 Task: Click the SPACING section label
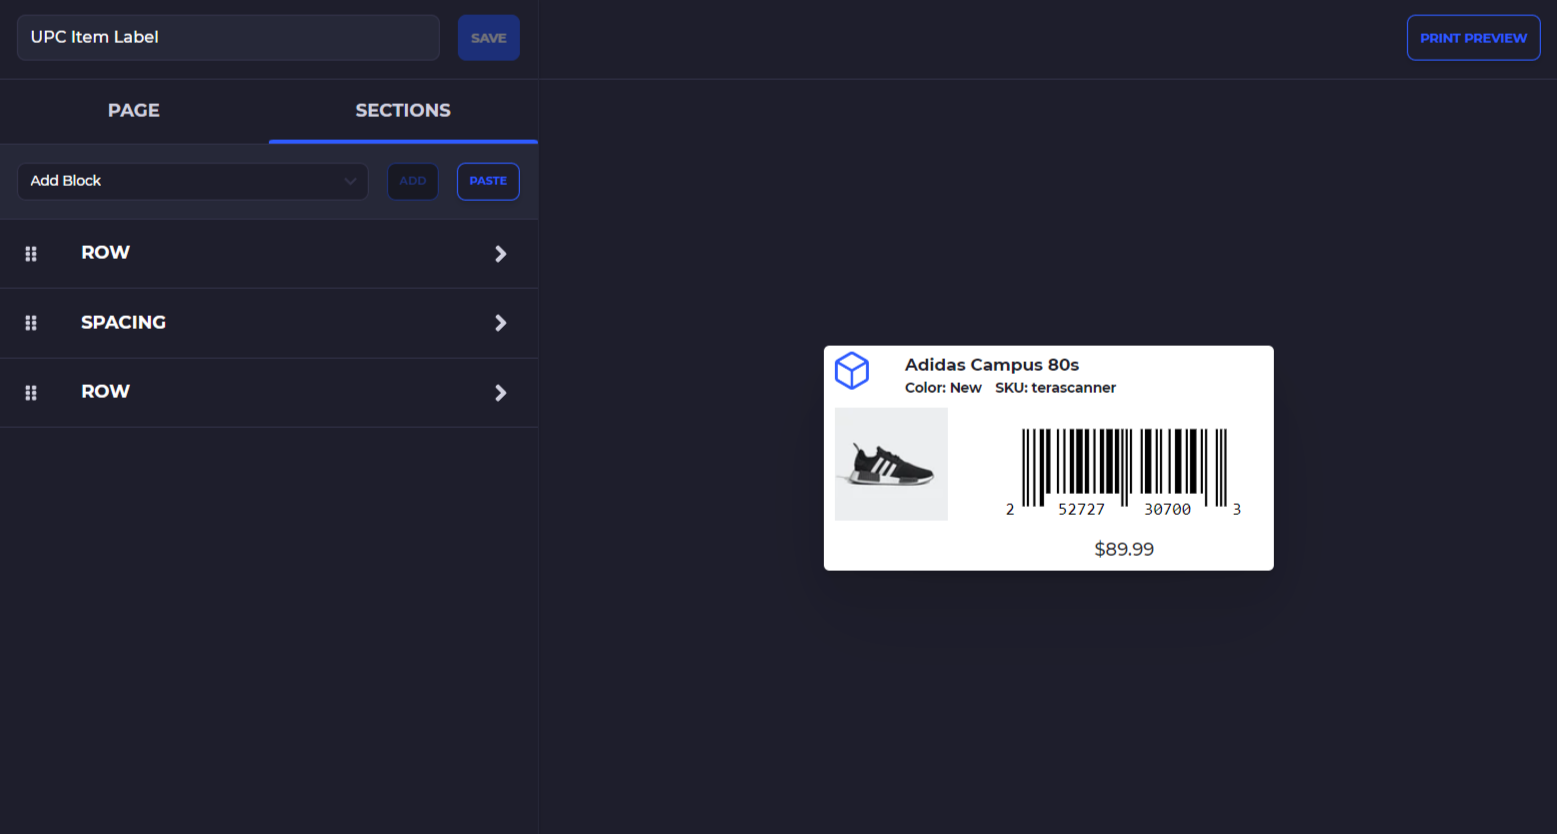click(123, 323)
